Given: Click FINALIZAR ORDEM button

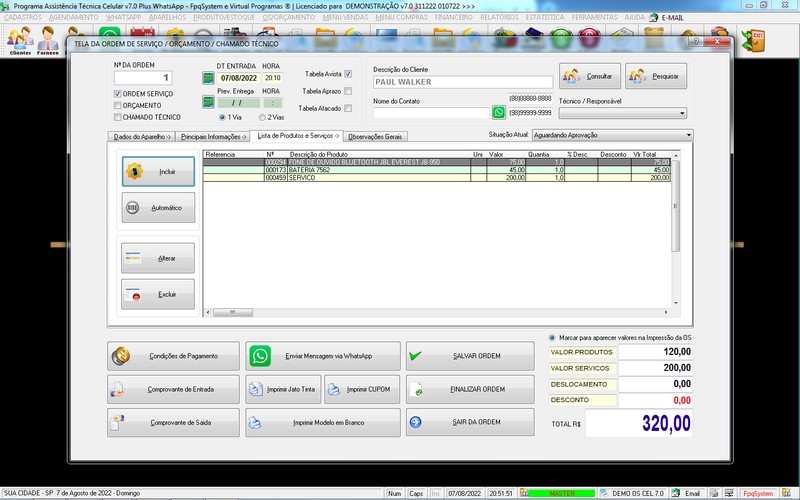Looking at the screenshot, I should pos(470,389).
